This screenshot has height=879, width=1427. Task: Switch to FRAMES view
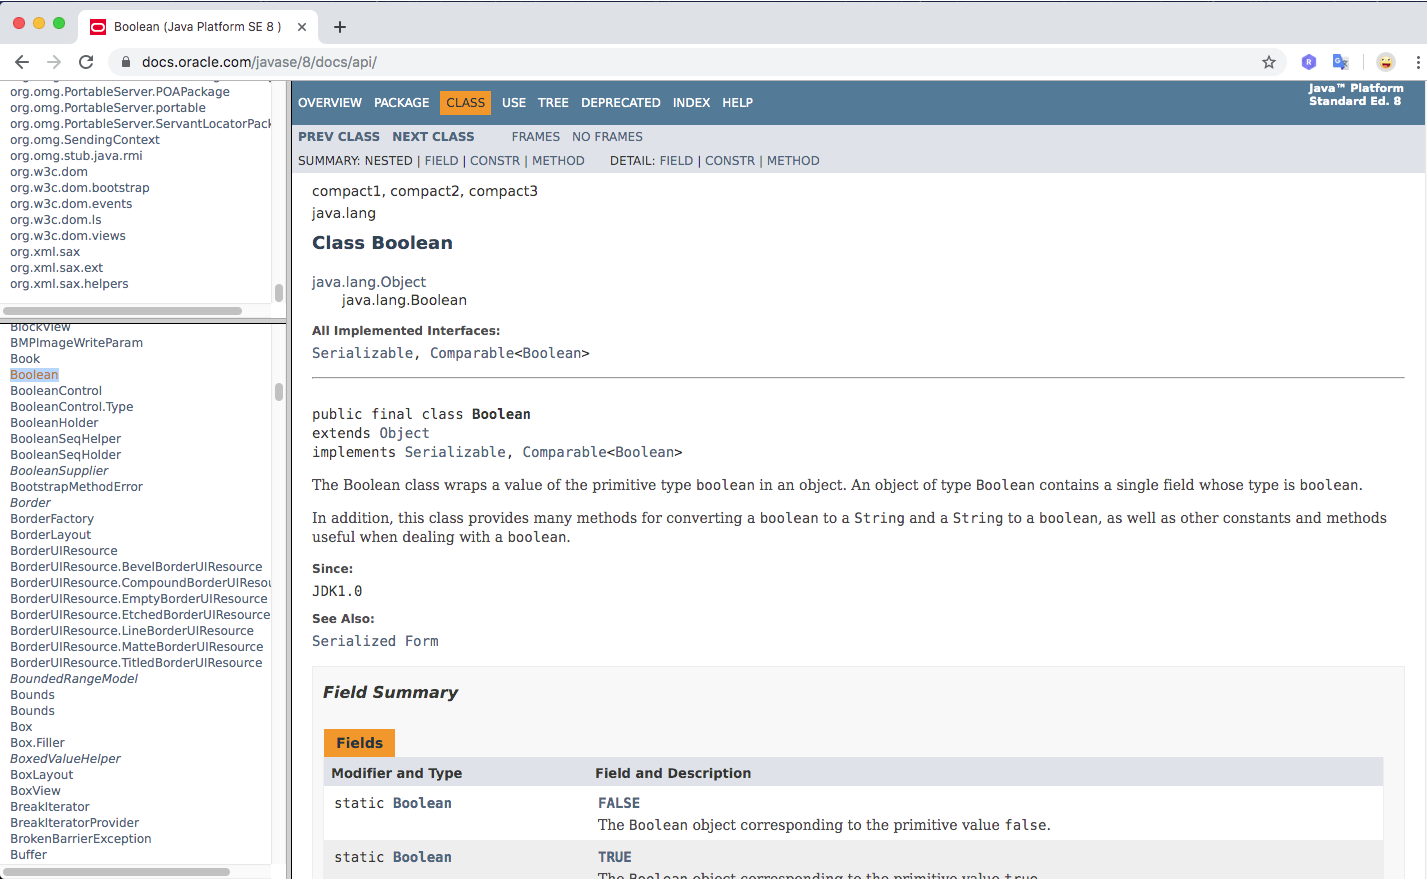point(536,137)
